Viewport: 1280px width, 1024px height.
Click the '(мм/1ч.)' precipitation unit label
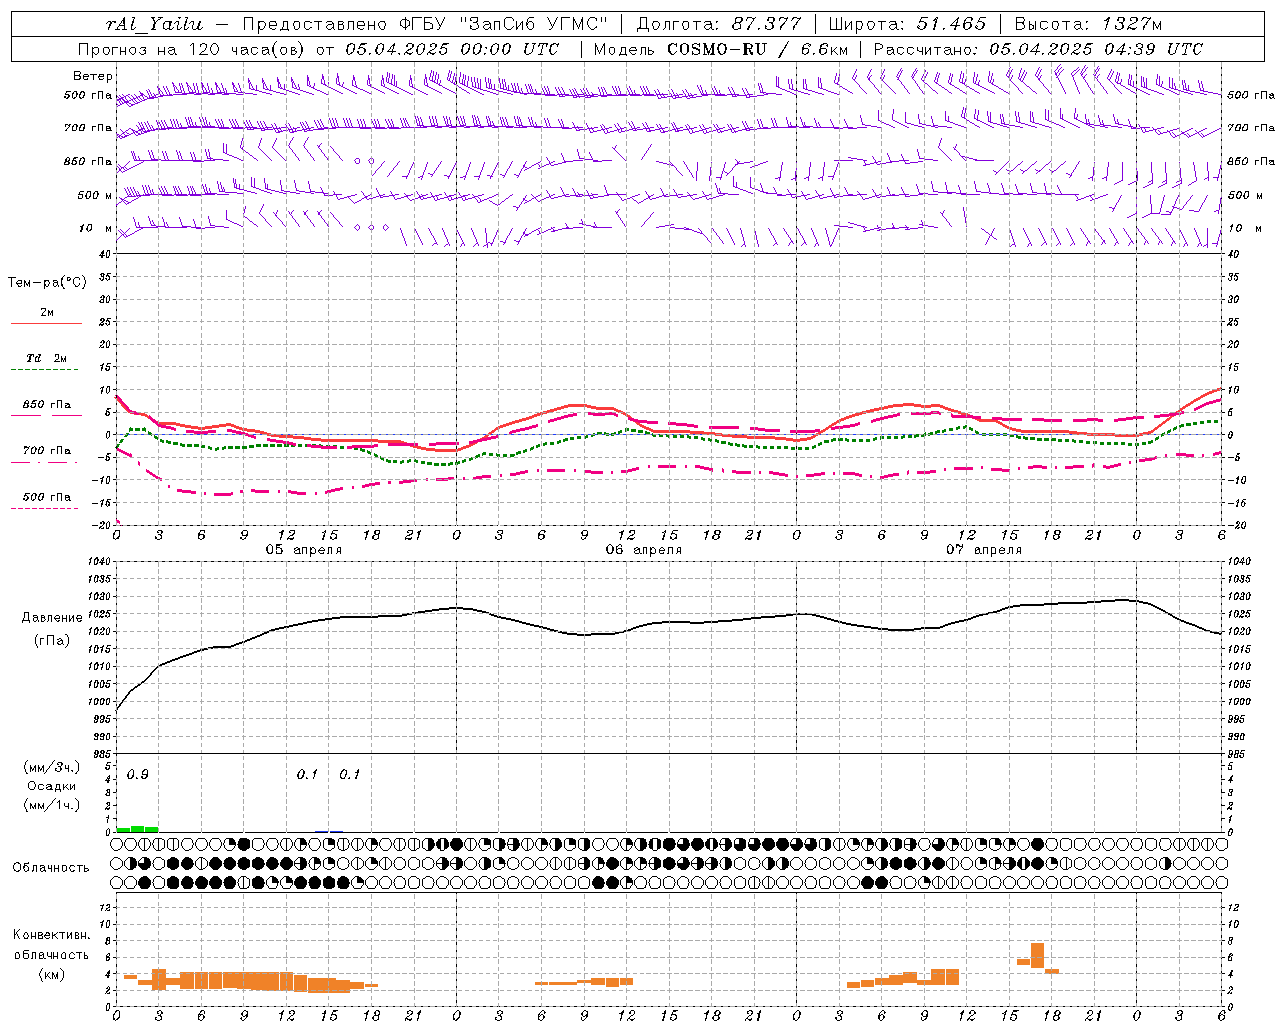pyautogui.click(x=50, y=805)
